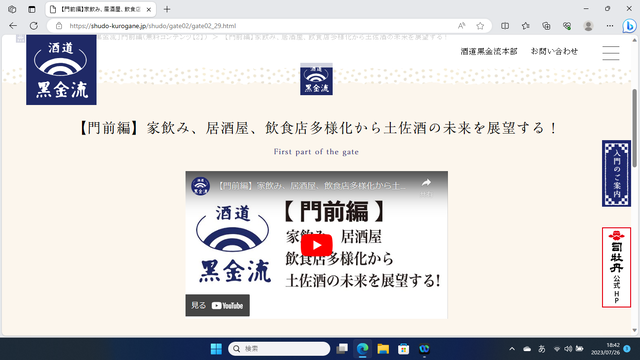Open the 入門のご案内 side banner
The image size is (640, 360).
(616, 173)
